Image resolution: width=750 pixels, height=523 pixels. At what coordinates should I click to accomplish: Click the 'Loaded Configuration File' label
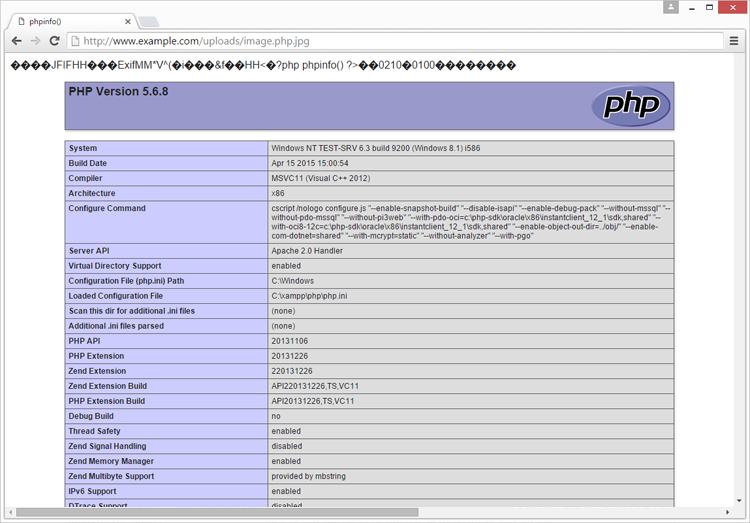(116, 296)
